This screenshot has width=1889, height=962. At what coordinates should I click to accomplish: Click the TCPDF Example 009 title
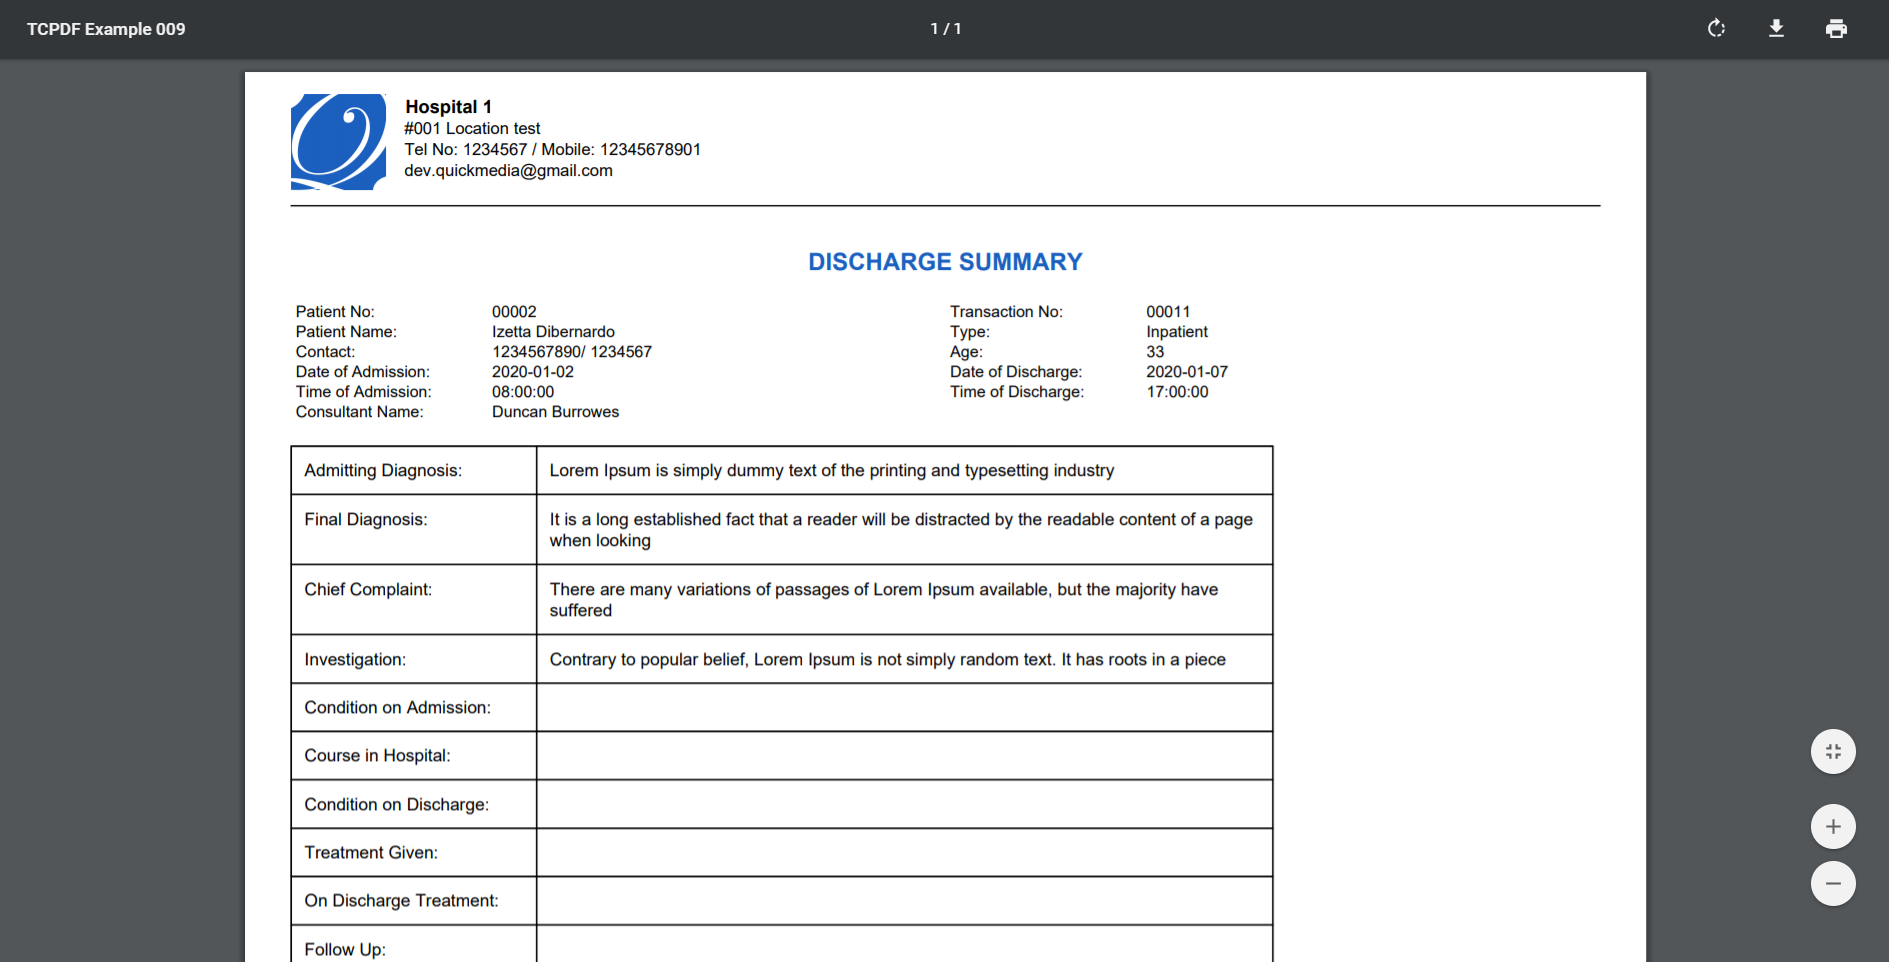click(x=106, y=29)
